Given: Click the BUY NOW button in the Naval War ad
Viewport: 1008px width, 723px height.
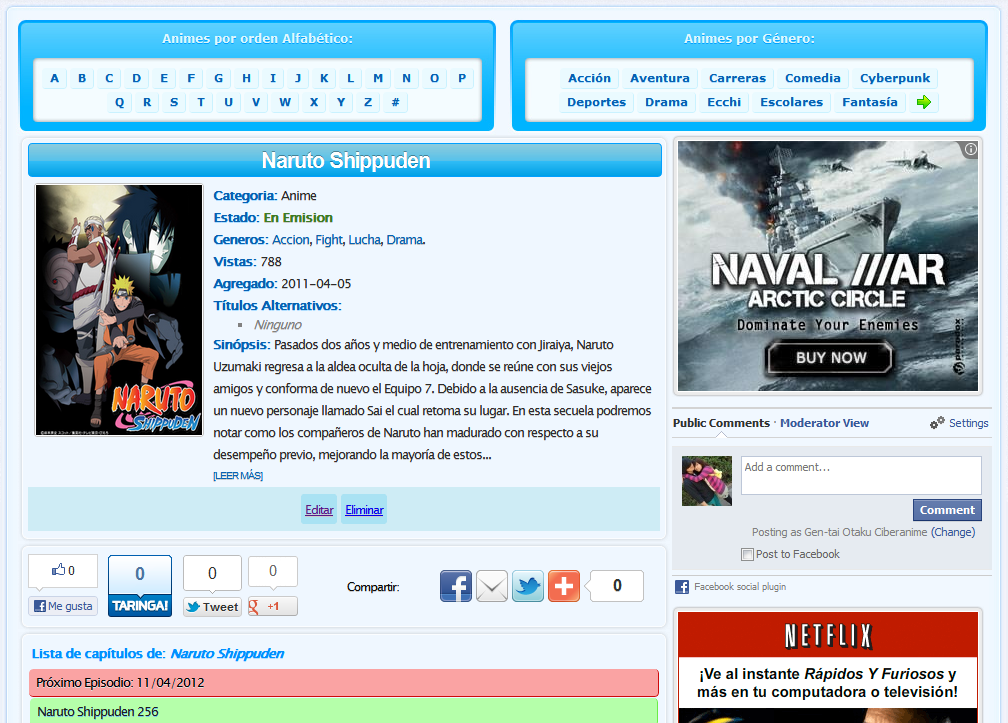Looking at the screenshot, I should click(830, 358).
